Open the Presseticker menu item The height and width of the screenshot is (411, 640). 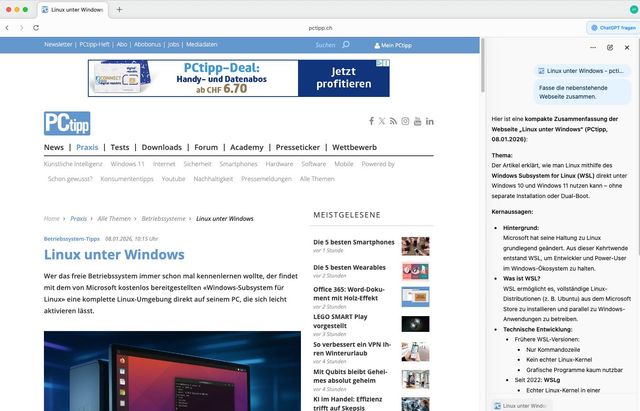point(298,147)
